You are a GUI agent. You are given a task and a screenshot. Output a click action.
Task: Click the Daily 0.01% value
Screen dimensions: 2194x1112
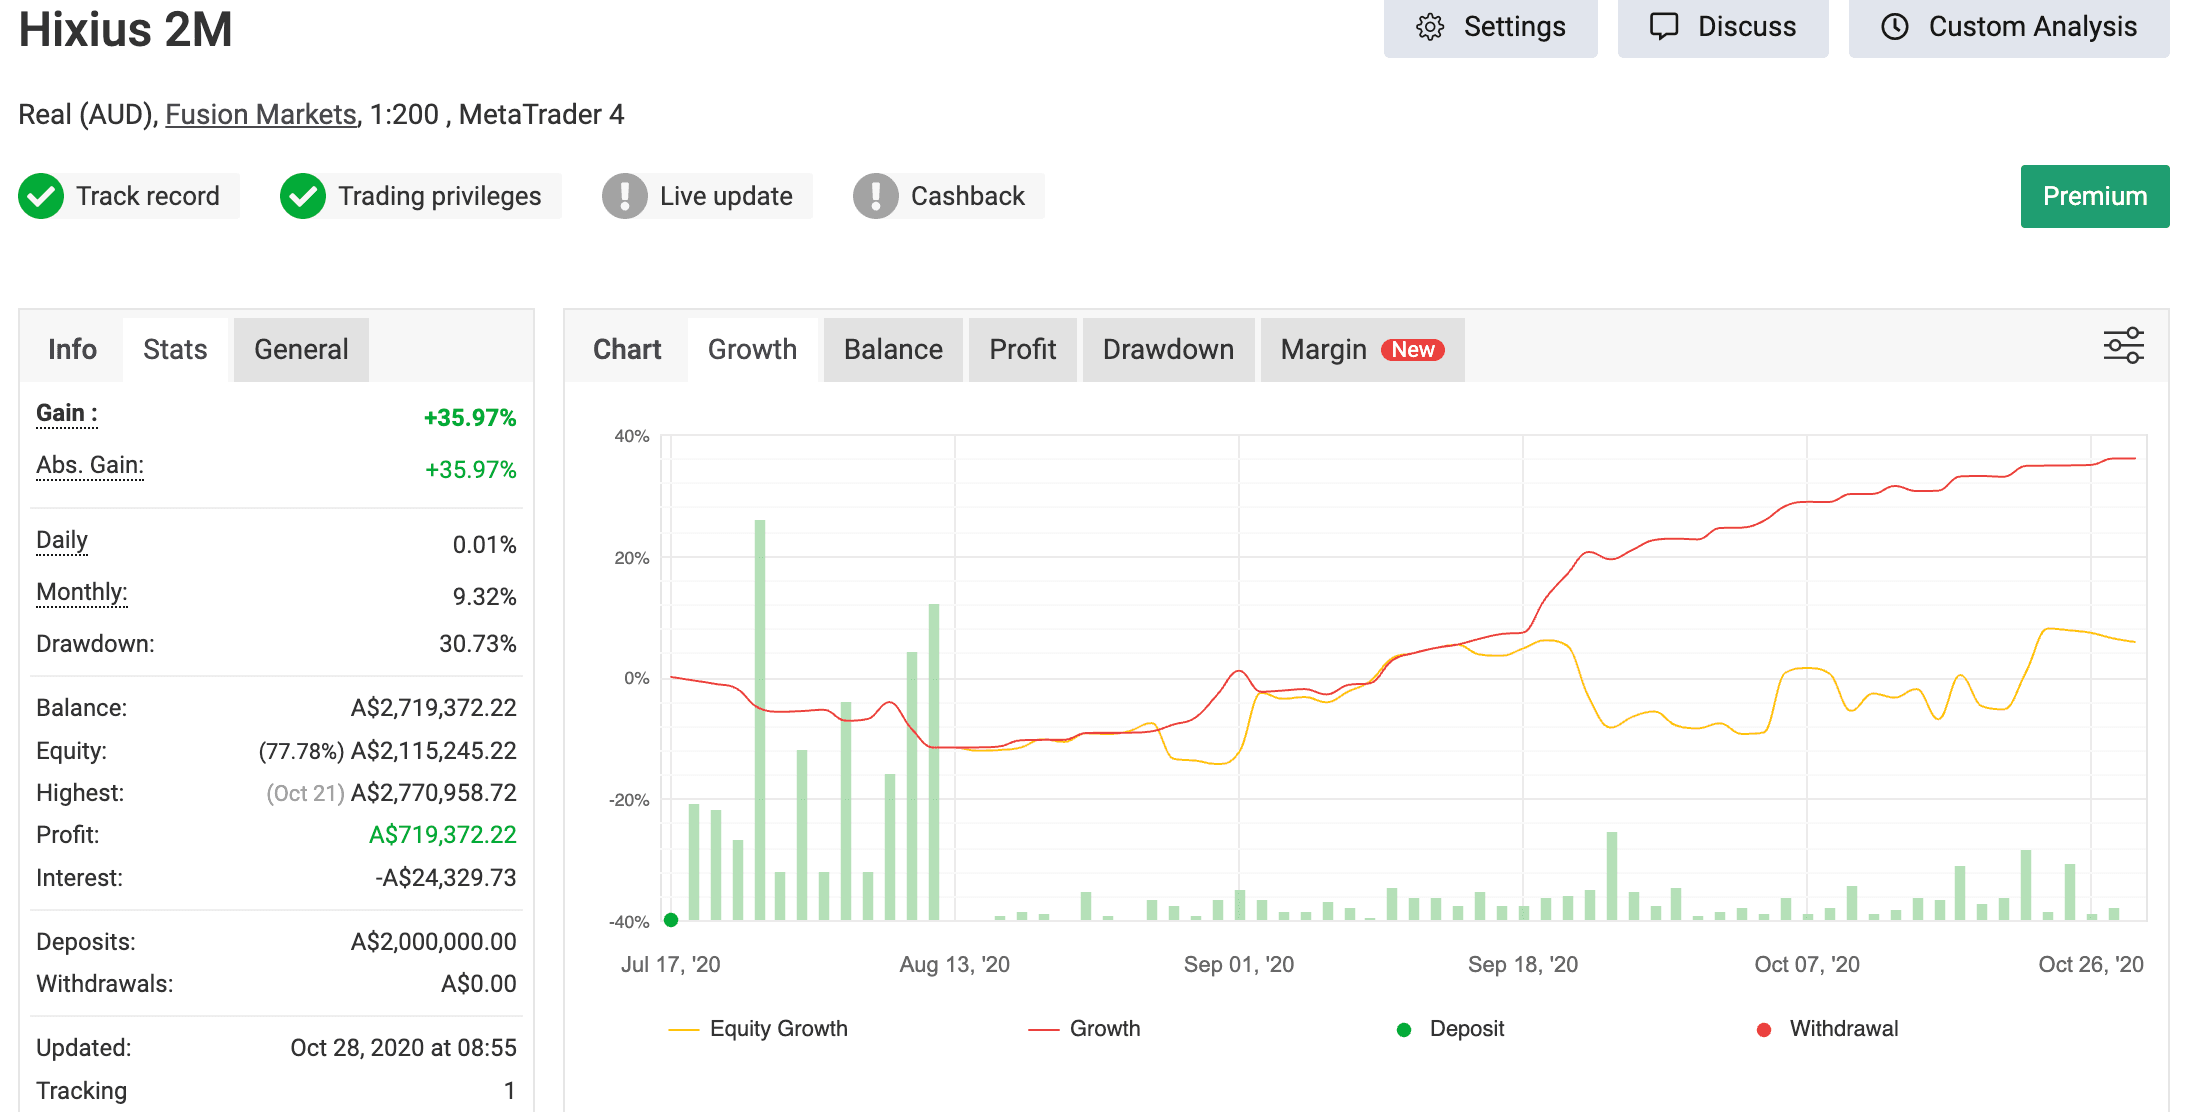[485, 545]
